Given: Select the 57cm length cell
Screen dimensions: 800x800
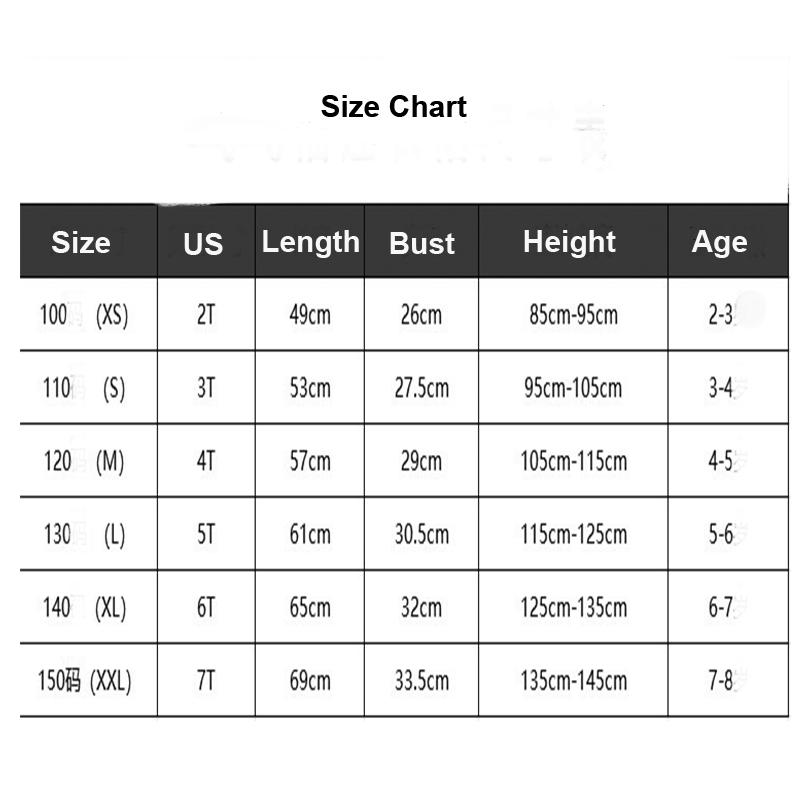Looking at the screenshot, I should click(310, 461).
